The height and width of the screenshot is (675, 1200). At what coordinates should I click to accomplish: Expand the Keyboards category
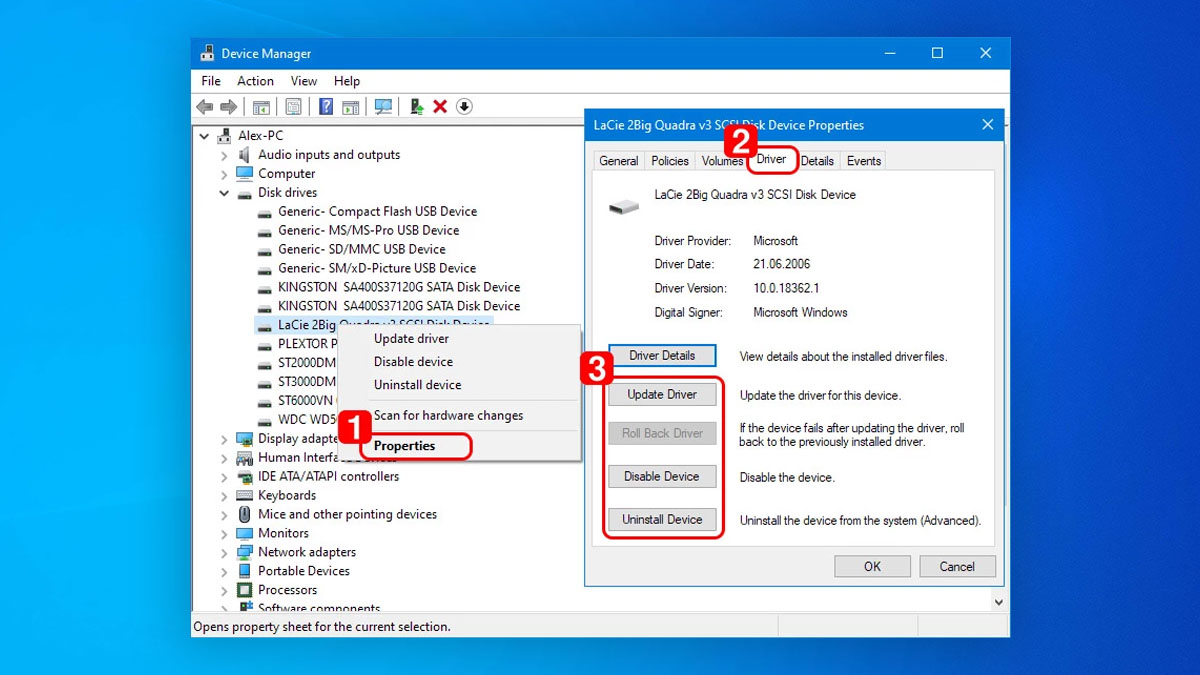point(224,496)
